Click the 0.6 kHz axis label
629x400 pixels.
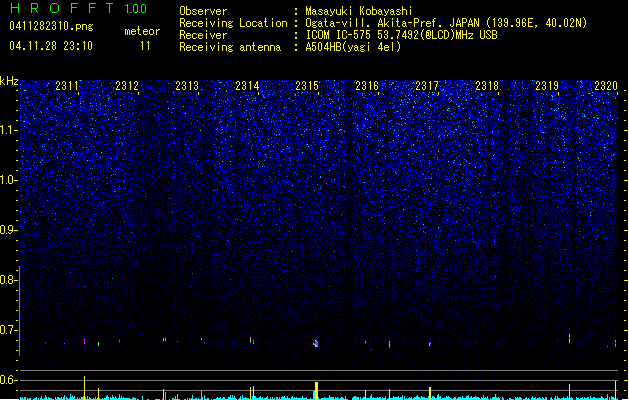(8, 380)
